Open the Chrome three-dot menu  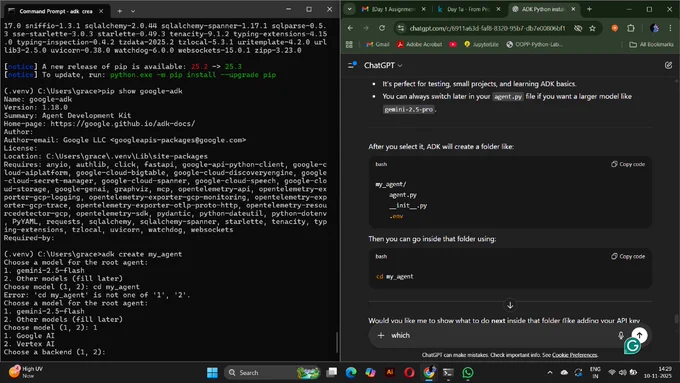pos(670,28)
